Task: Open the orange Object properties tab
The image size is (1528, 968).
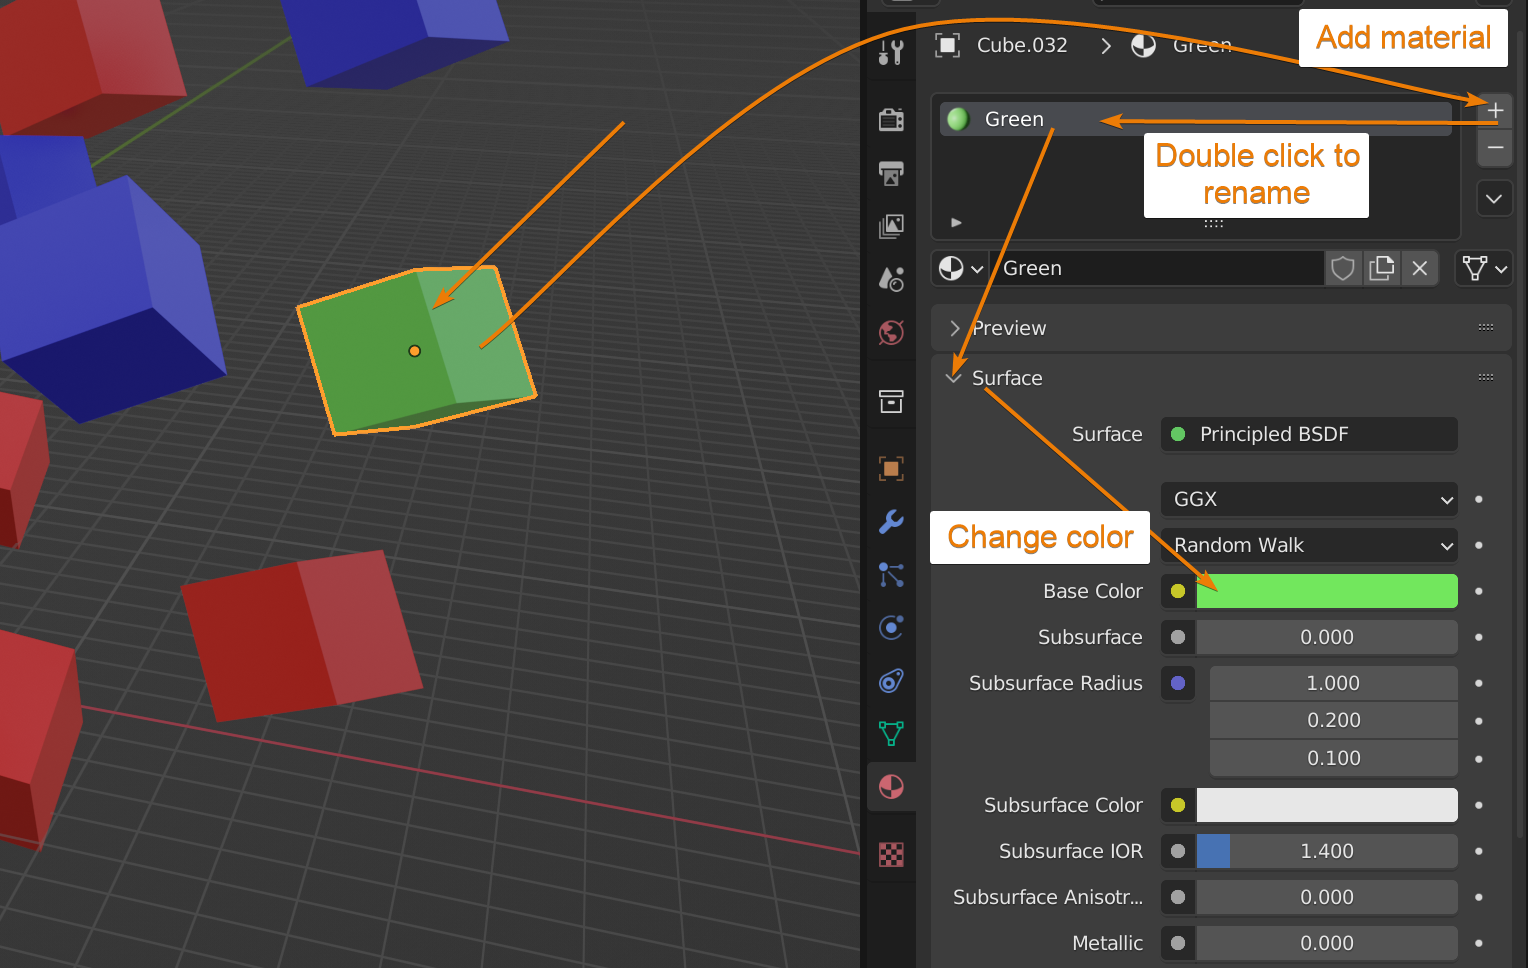Action: (x=891, y=468)
